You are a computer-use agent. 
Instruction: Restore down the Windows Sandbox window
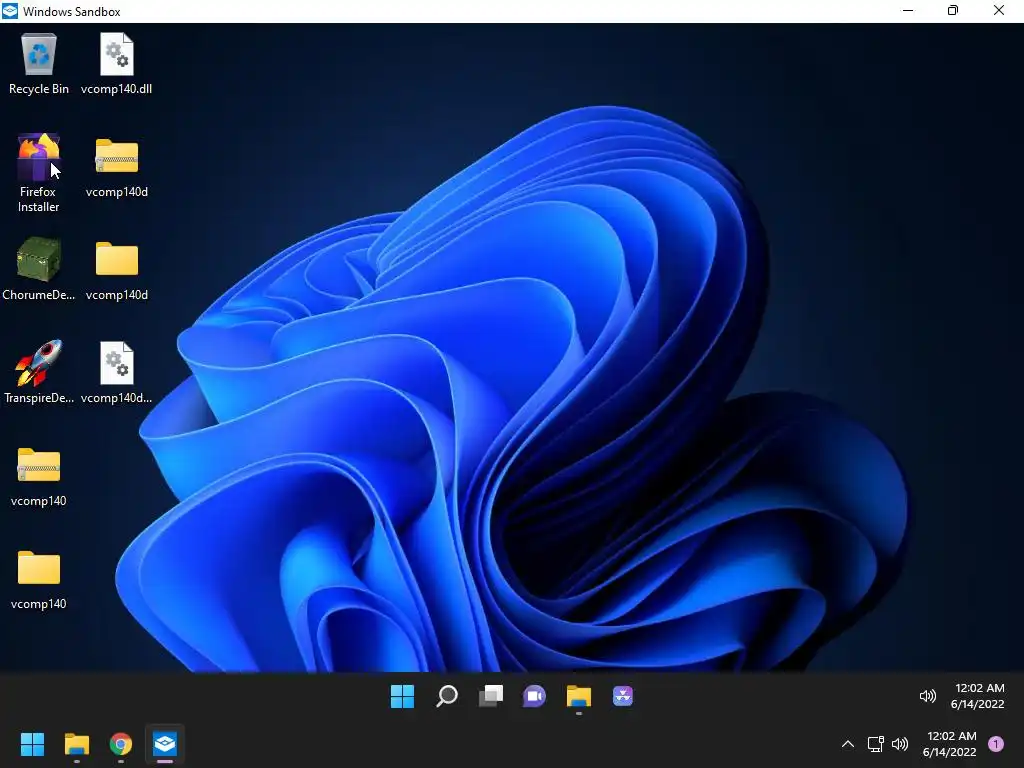coord(953,10)
